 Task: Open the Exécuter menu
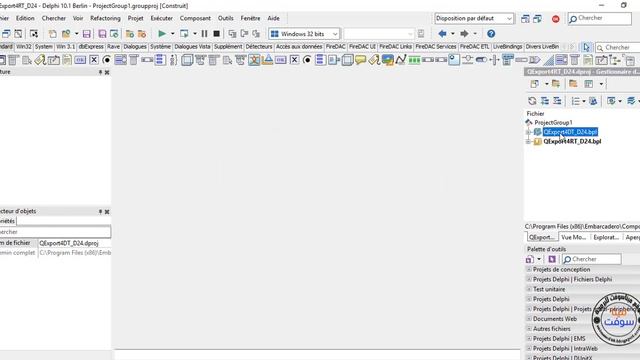(x=162, y=18)
